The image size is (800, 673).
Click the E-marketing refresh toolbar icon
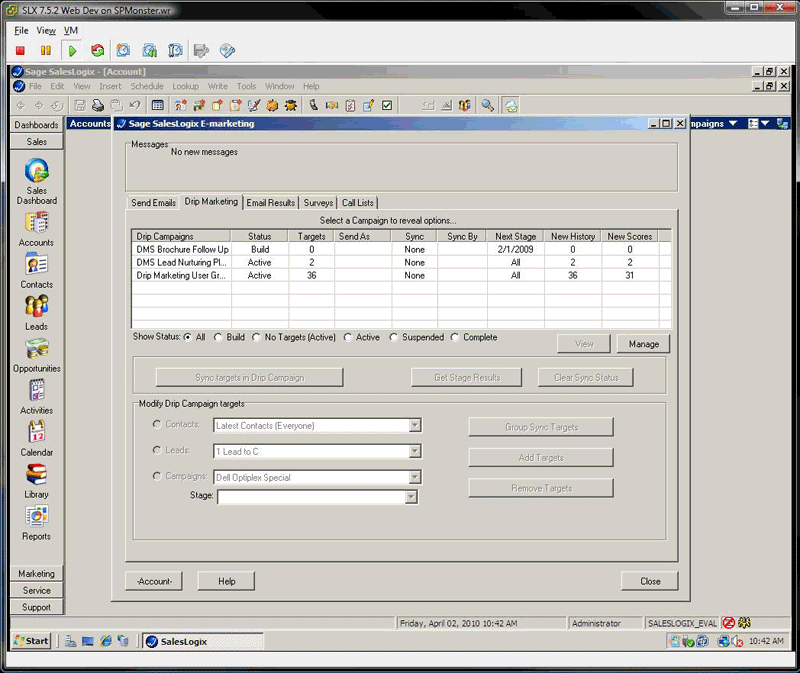511,106
